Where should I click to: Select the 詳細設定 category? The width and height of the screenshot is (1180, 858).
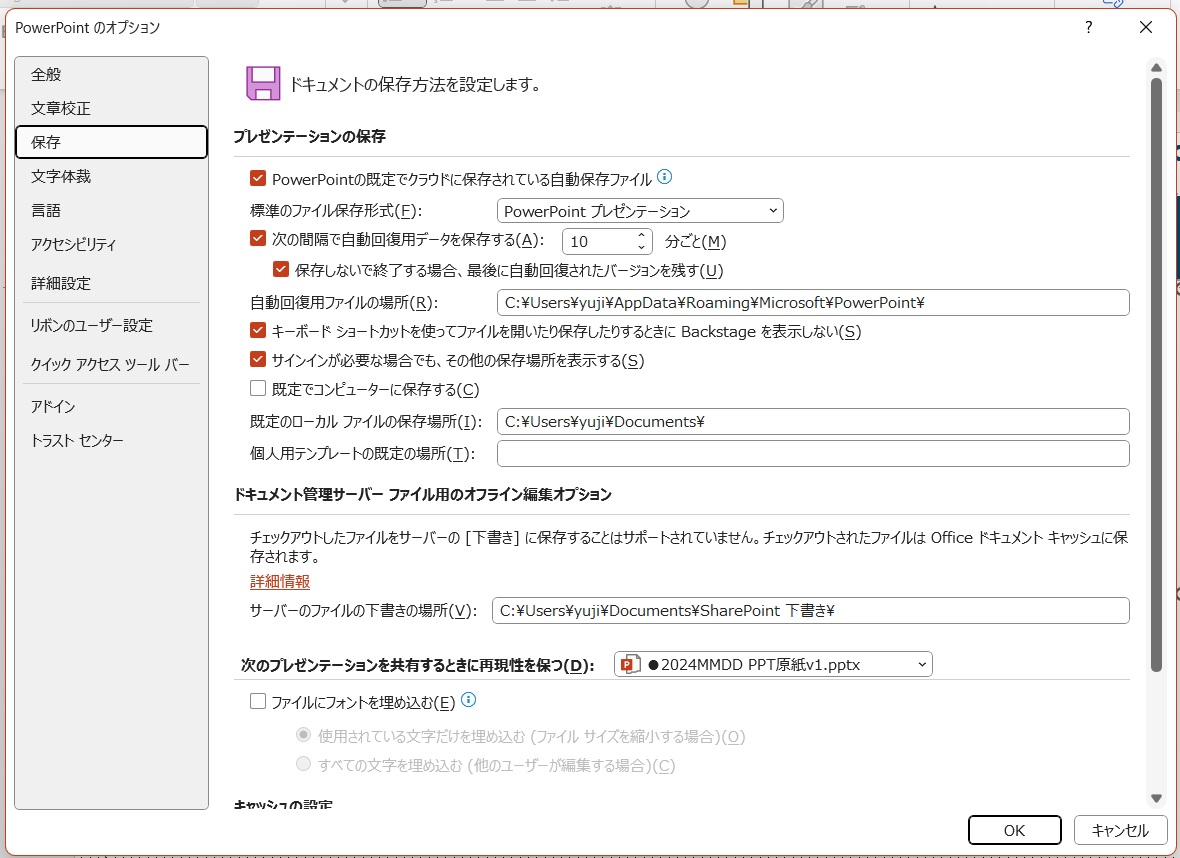pos(111,283)
